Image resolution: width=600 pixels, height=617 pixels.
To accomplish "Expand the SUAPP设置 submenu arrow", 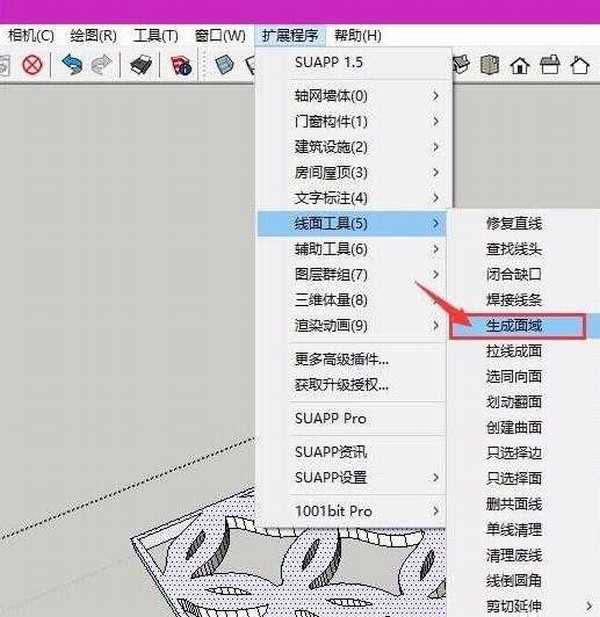I will (x=436, y=477).
